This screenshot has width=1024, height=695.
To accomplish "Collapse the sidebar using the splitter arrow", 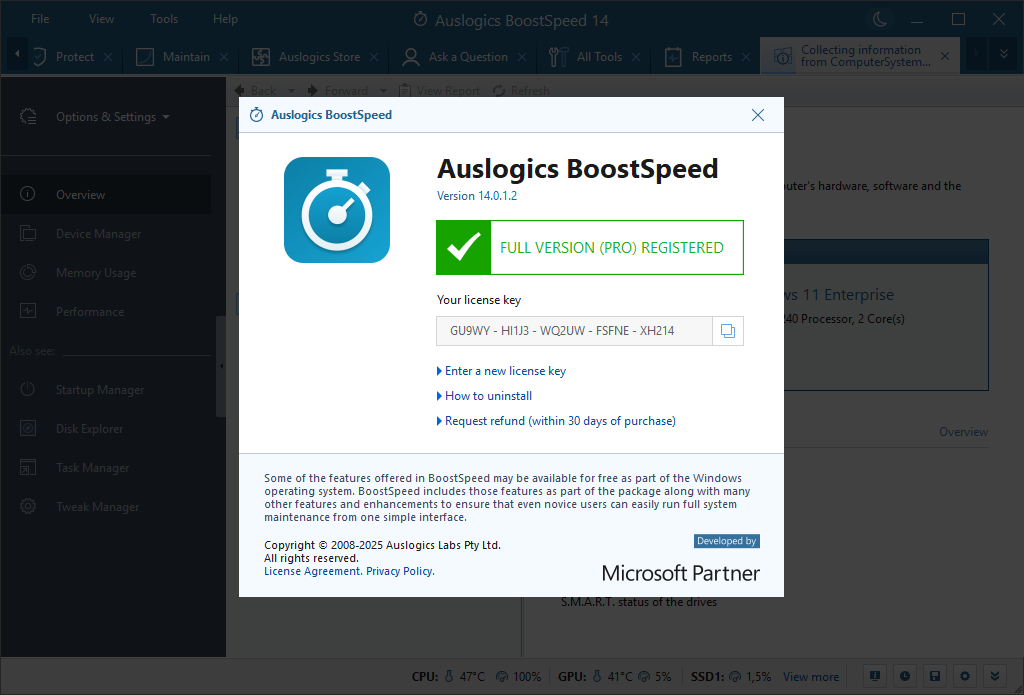I will (221, 366).
